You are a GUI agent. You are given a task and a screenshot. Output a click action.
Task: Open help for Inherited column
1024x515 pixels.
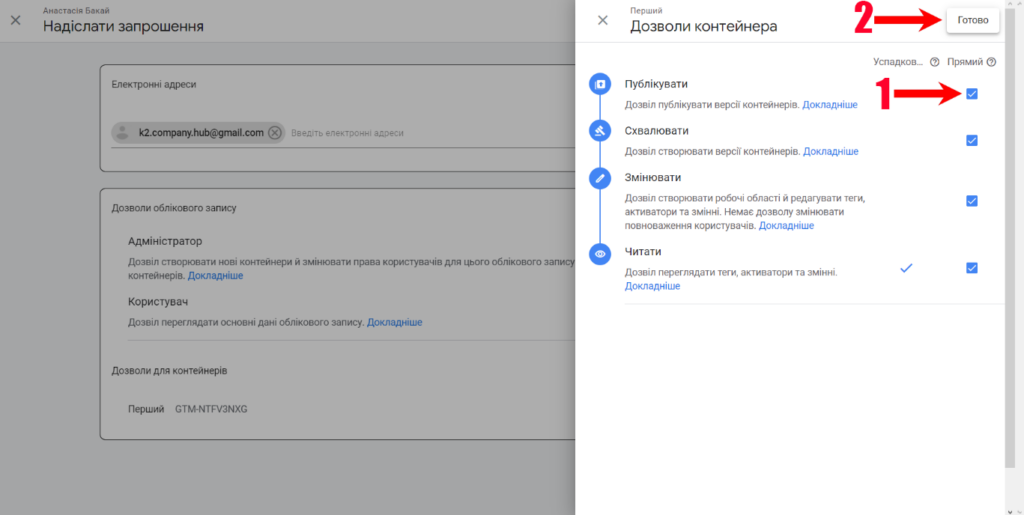(x=934, y=62)
